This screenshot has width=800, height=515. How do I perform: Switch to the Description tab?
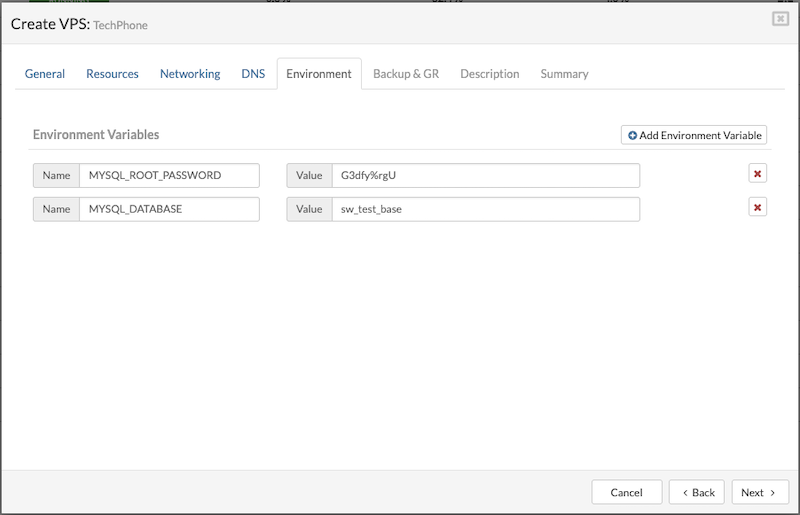click(x=489, y=74)
